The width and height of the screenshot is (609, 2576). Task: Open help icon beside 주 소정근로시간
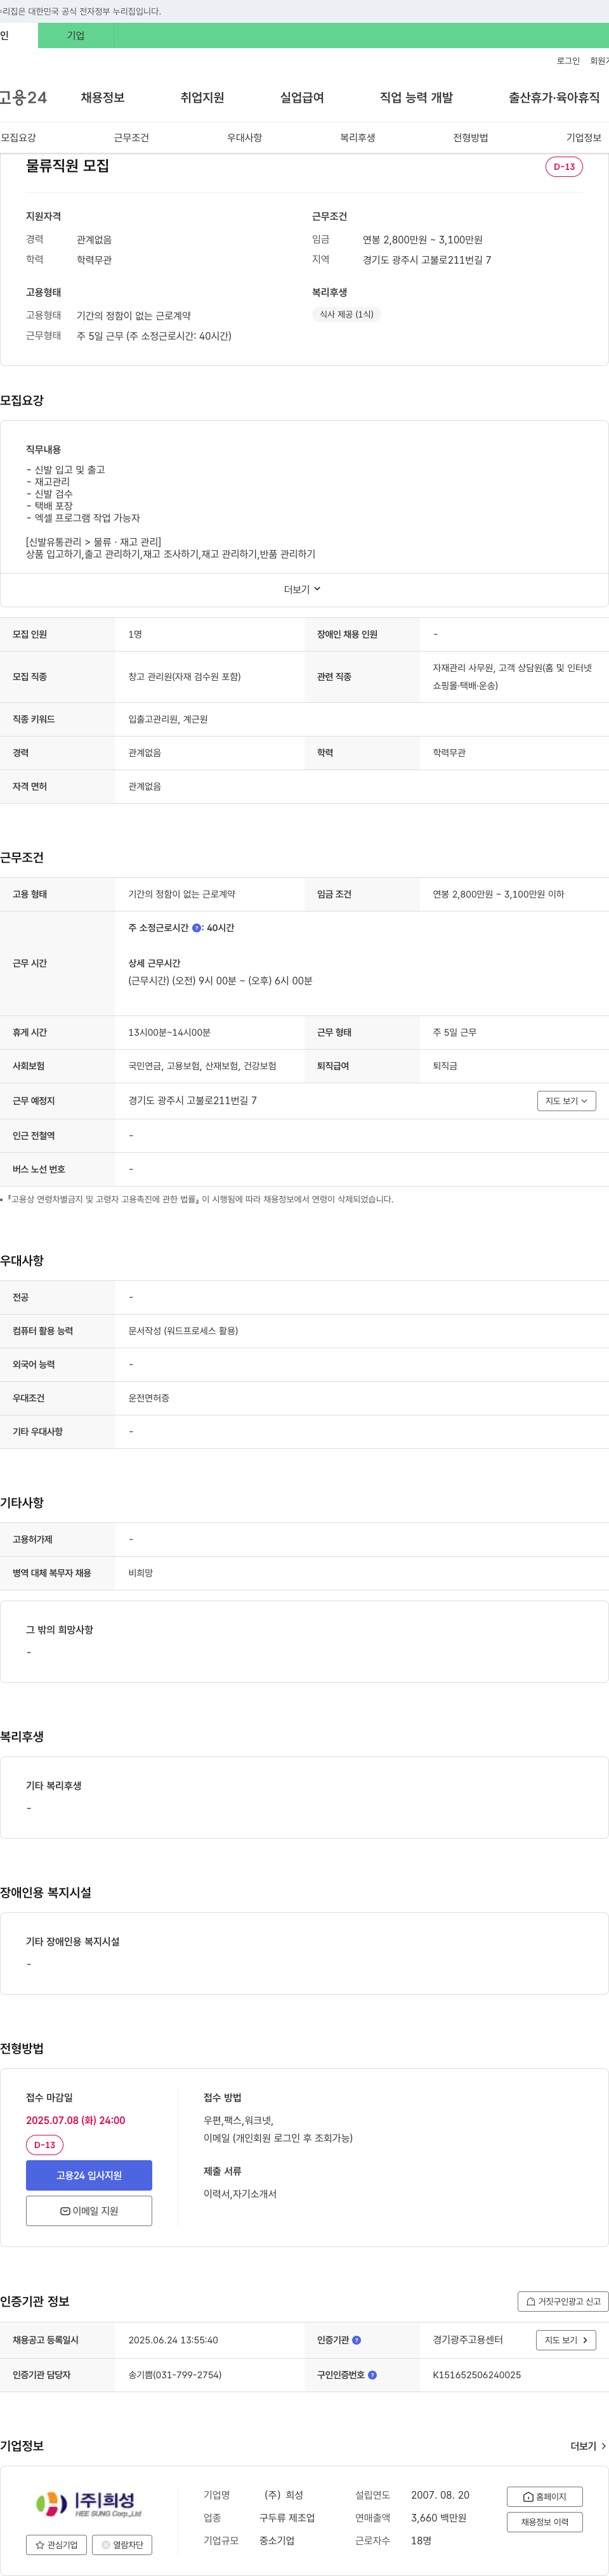point(196,928)
